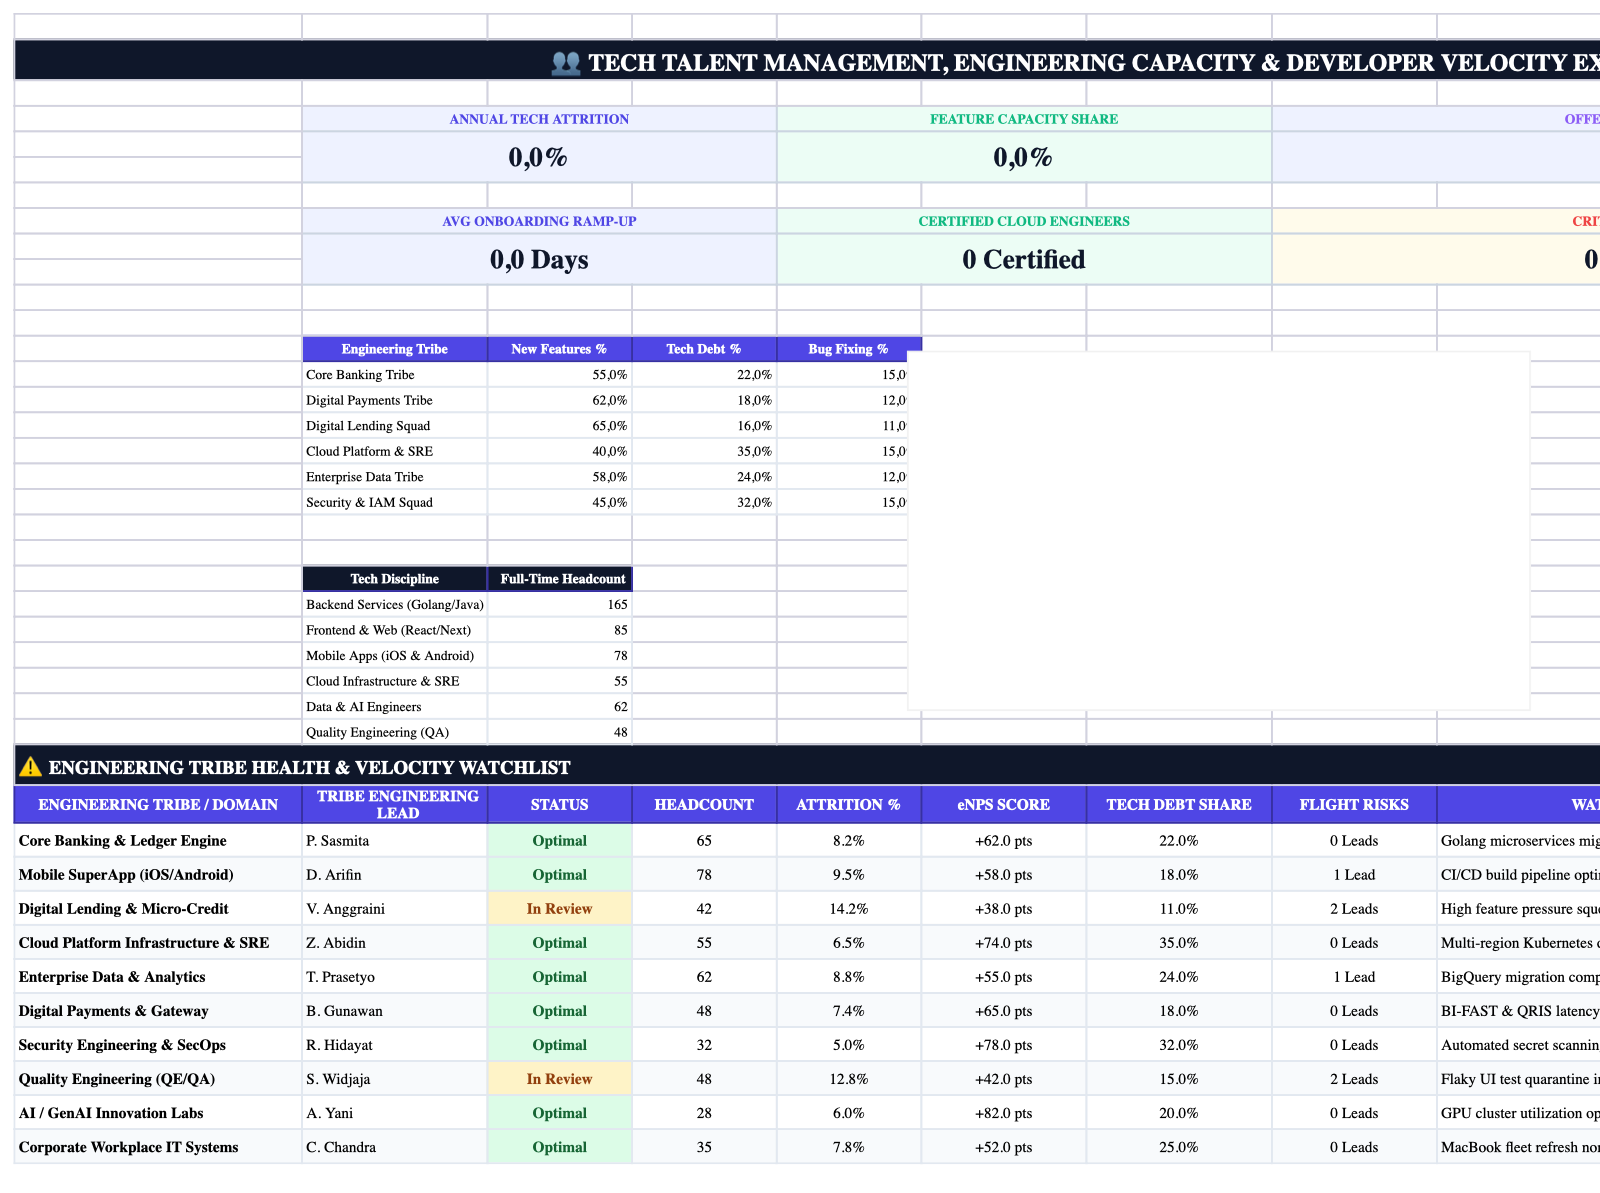Viewport: 1600px width, 1193px height.
Task: Click Cloud Platform & SRE tech debt 35,0%
Action: (x=704, y=451)
